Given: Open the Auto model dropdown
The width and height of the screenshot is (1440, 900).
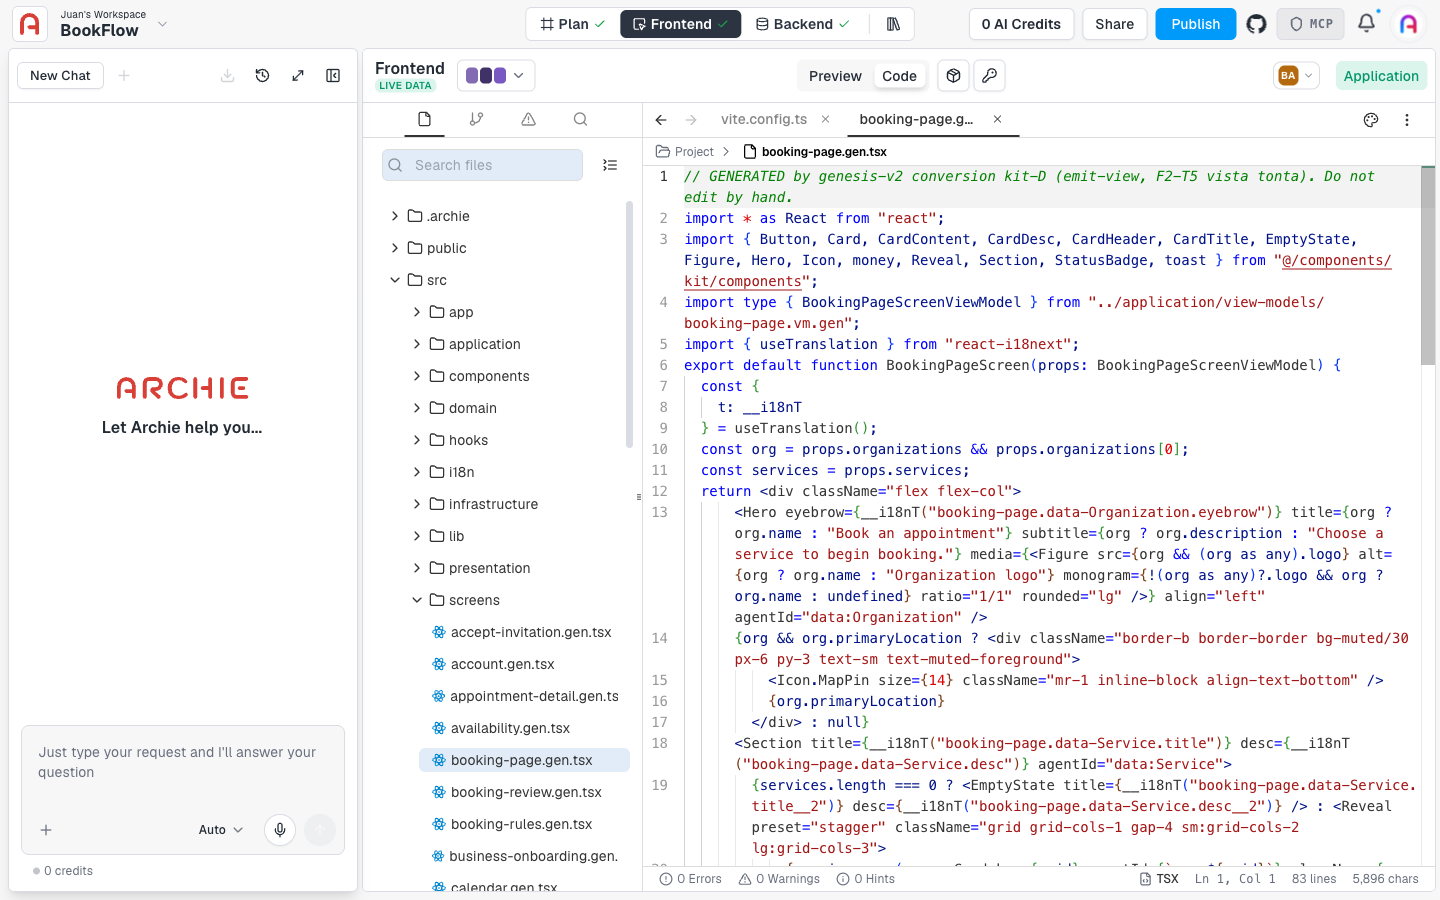Looking at the screenshot, I should pos(221,830).
